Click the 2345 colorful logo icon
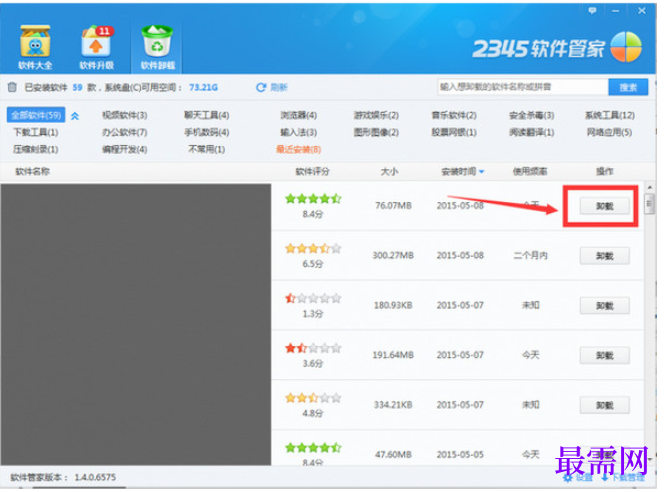Screen dimensions: 667x492 click(x=626, y=47)
